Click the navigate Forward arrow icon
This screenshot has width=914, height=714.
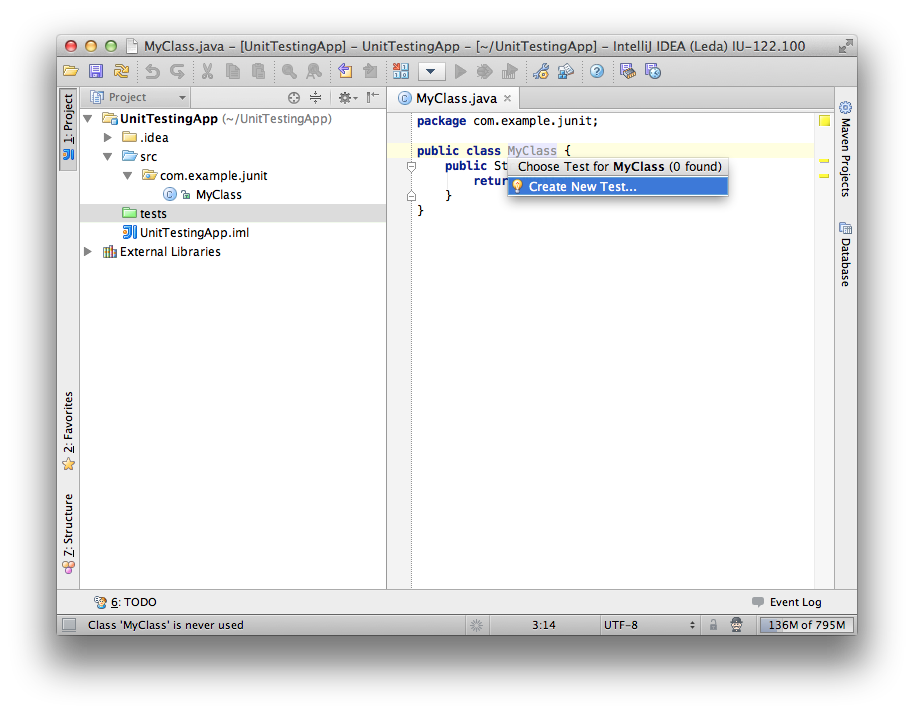pyautogui.click(x=370, y=71)
